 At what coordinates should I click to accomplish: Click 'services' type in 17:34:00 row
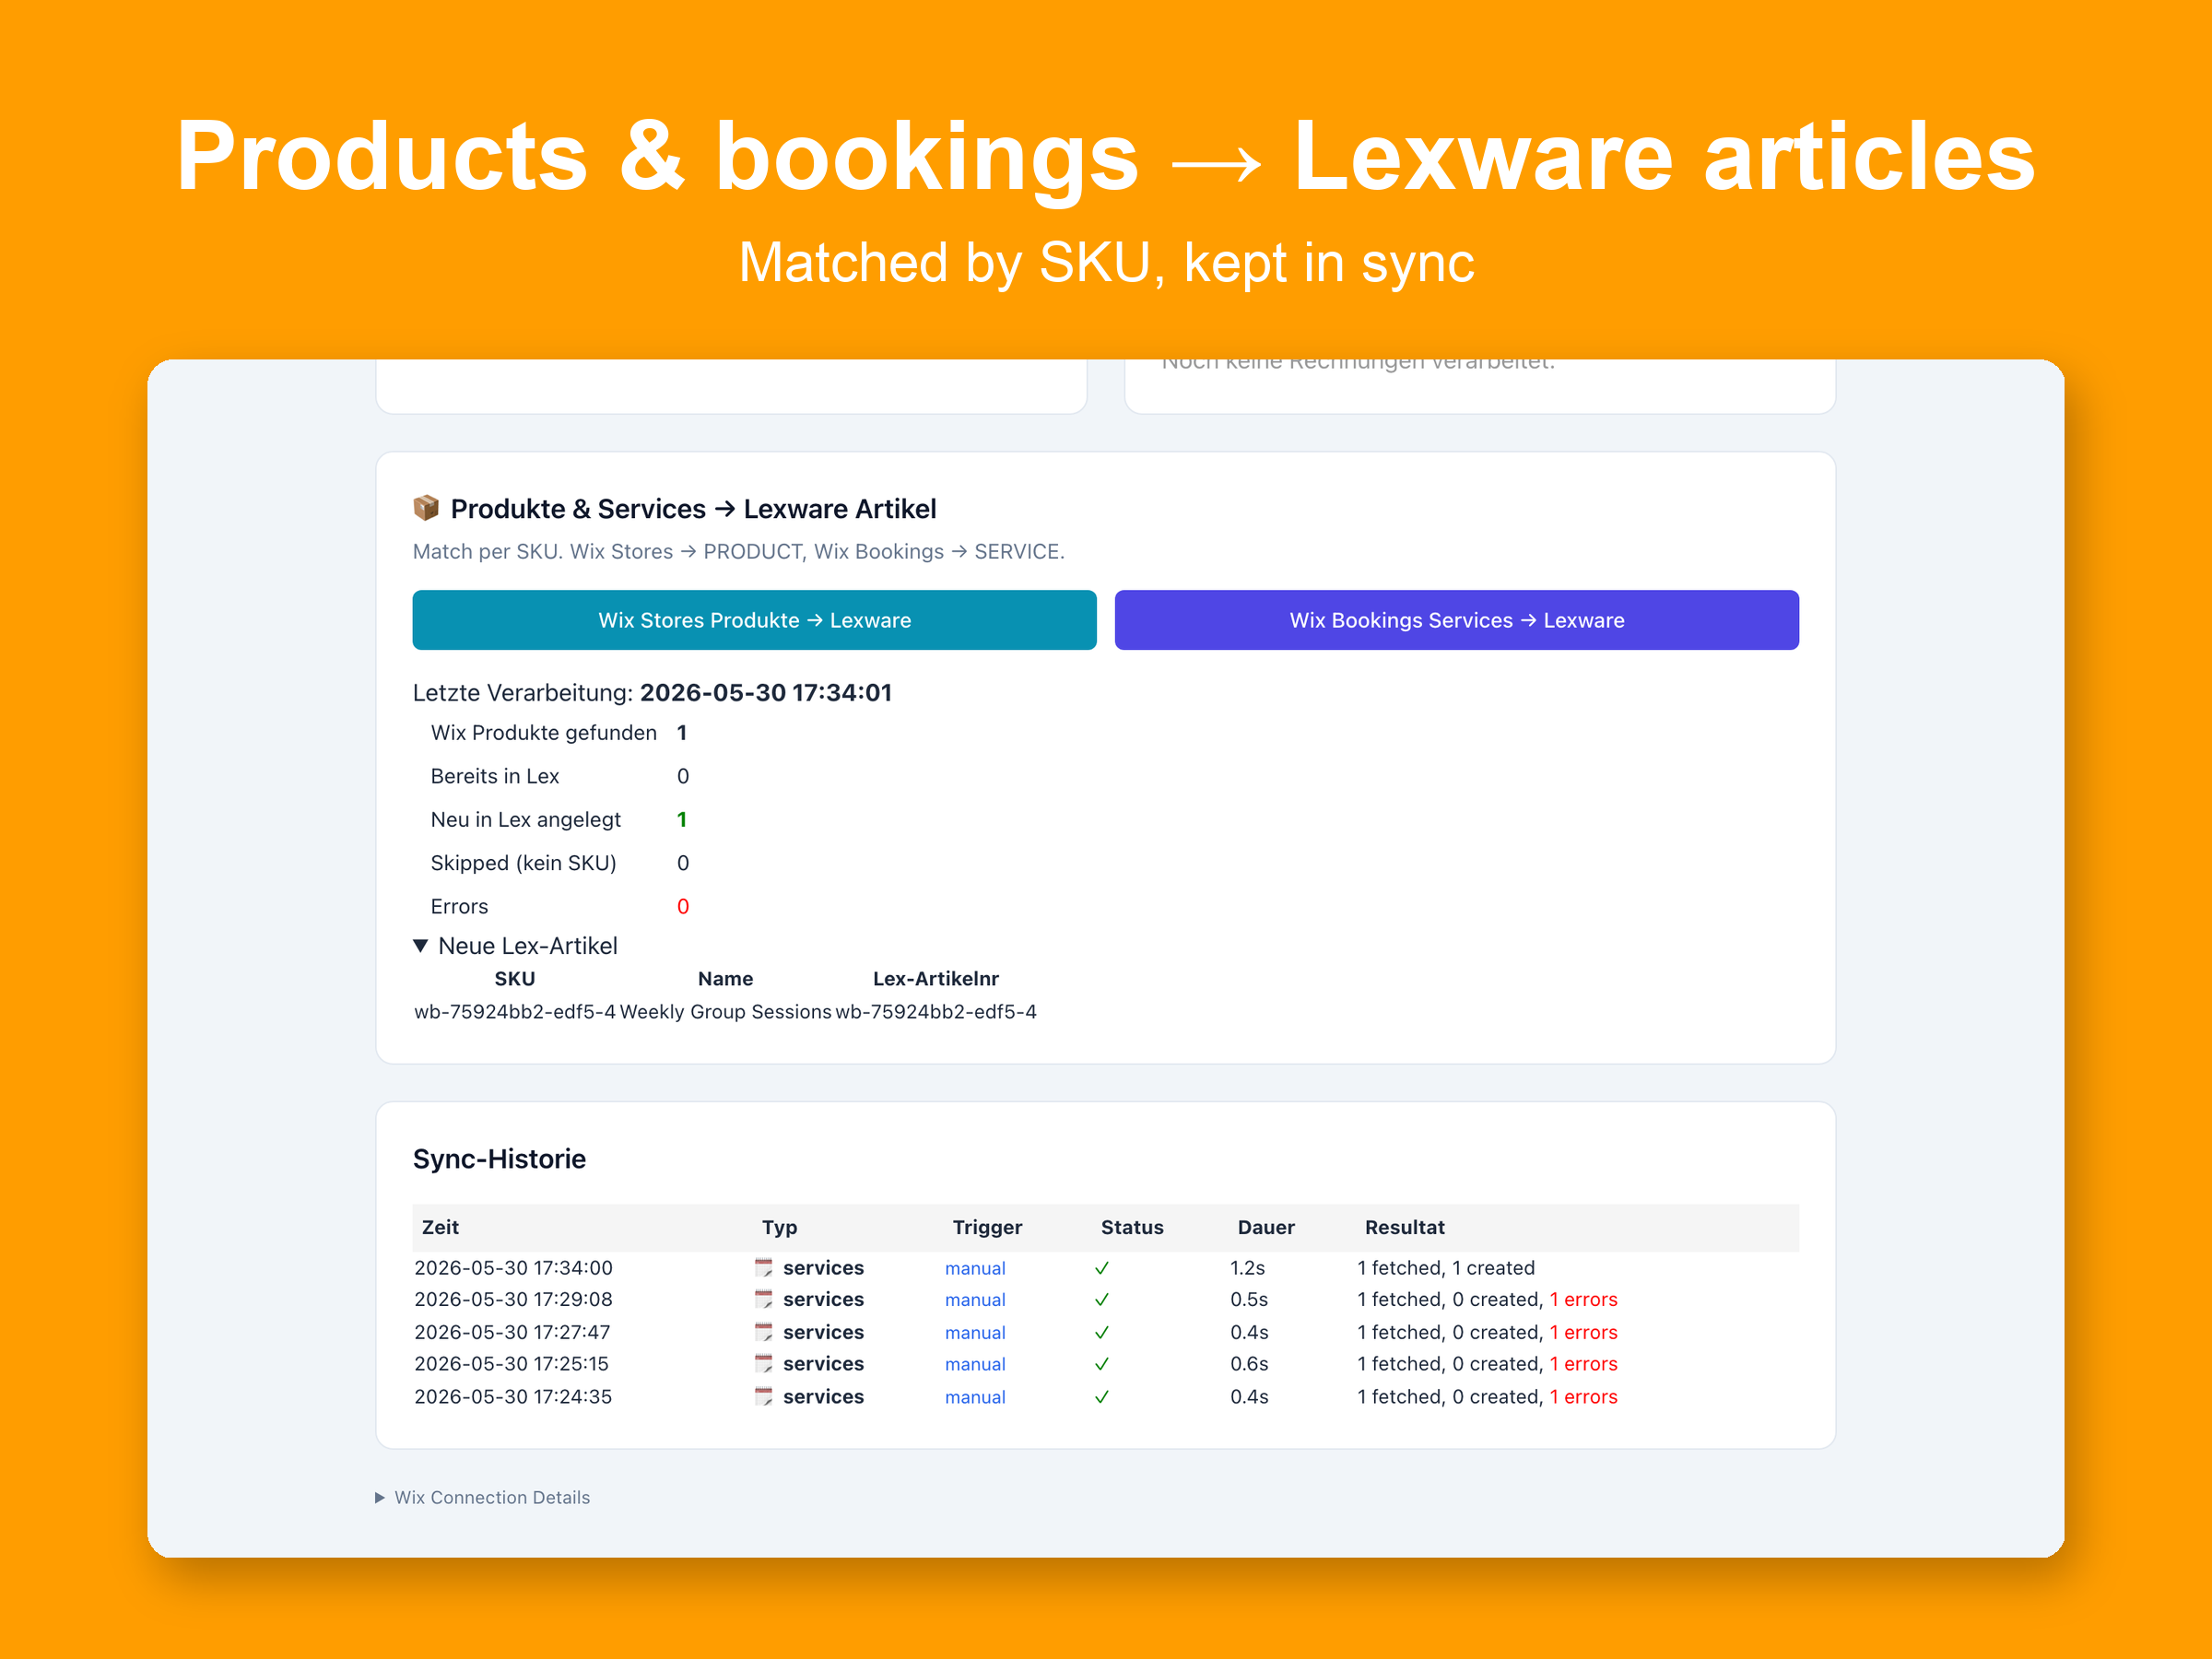pos(824,1268)
